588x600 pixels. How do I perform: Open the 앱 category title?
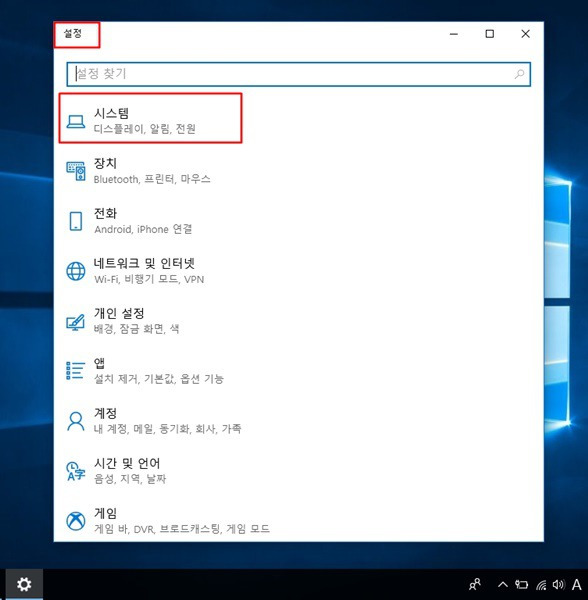tap(99, 363)
